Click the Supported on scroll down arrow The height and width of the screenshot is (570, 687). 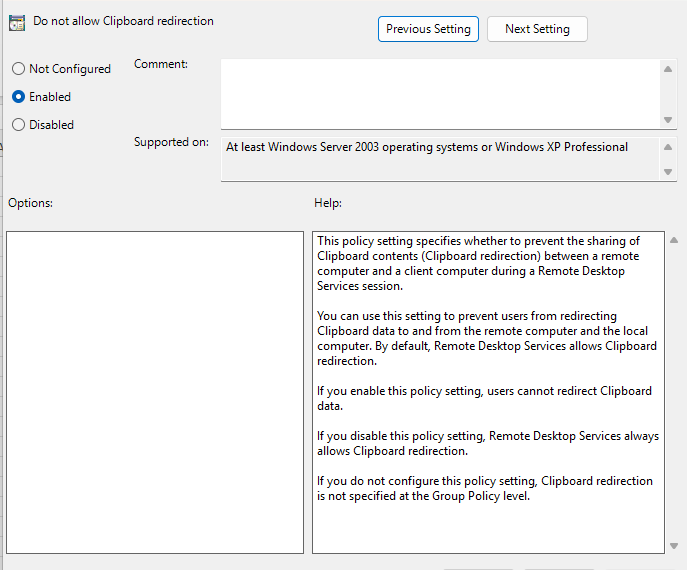tap(668, 172)
